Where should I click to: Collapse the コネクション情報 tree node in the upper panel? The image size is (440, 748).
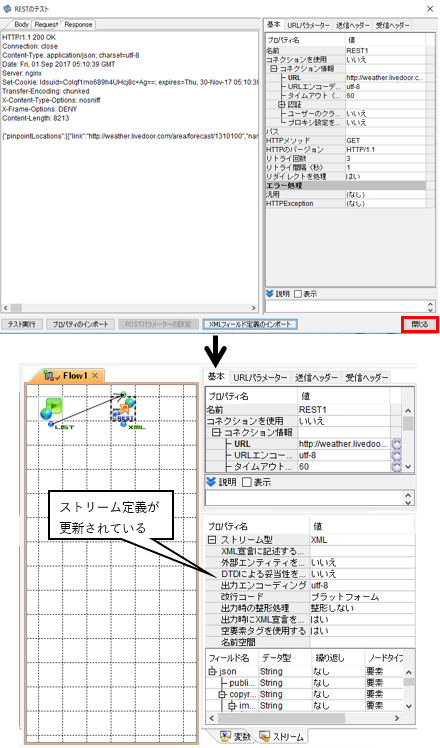click(x=273, y=69)
